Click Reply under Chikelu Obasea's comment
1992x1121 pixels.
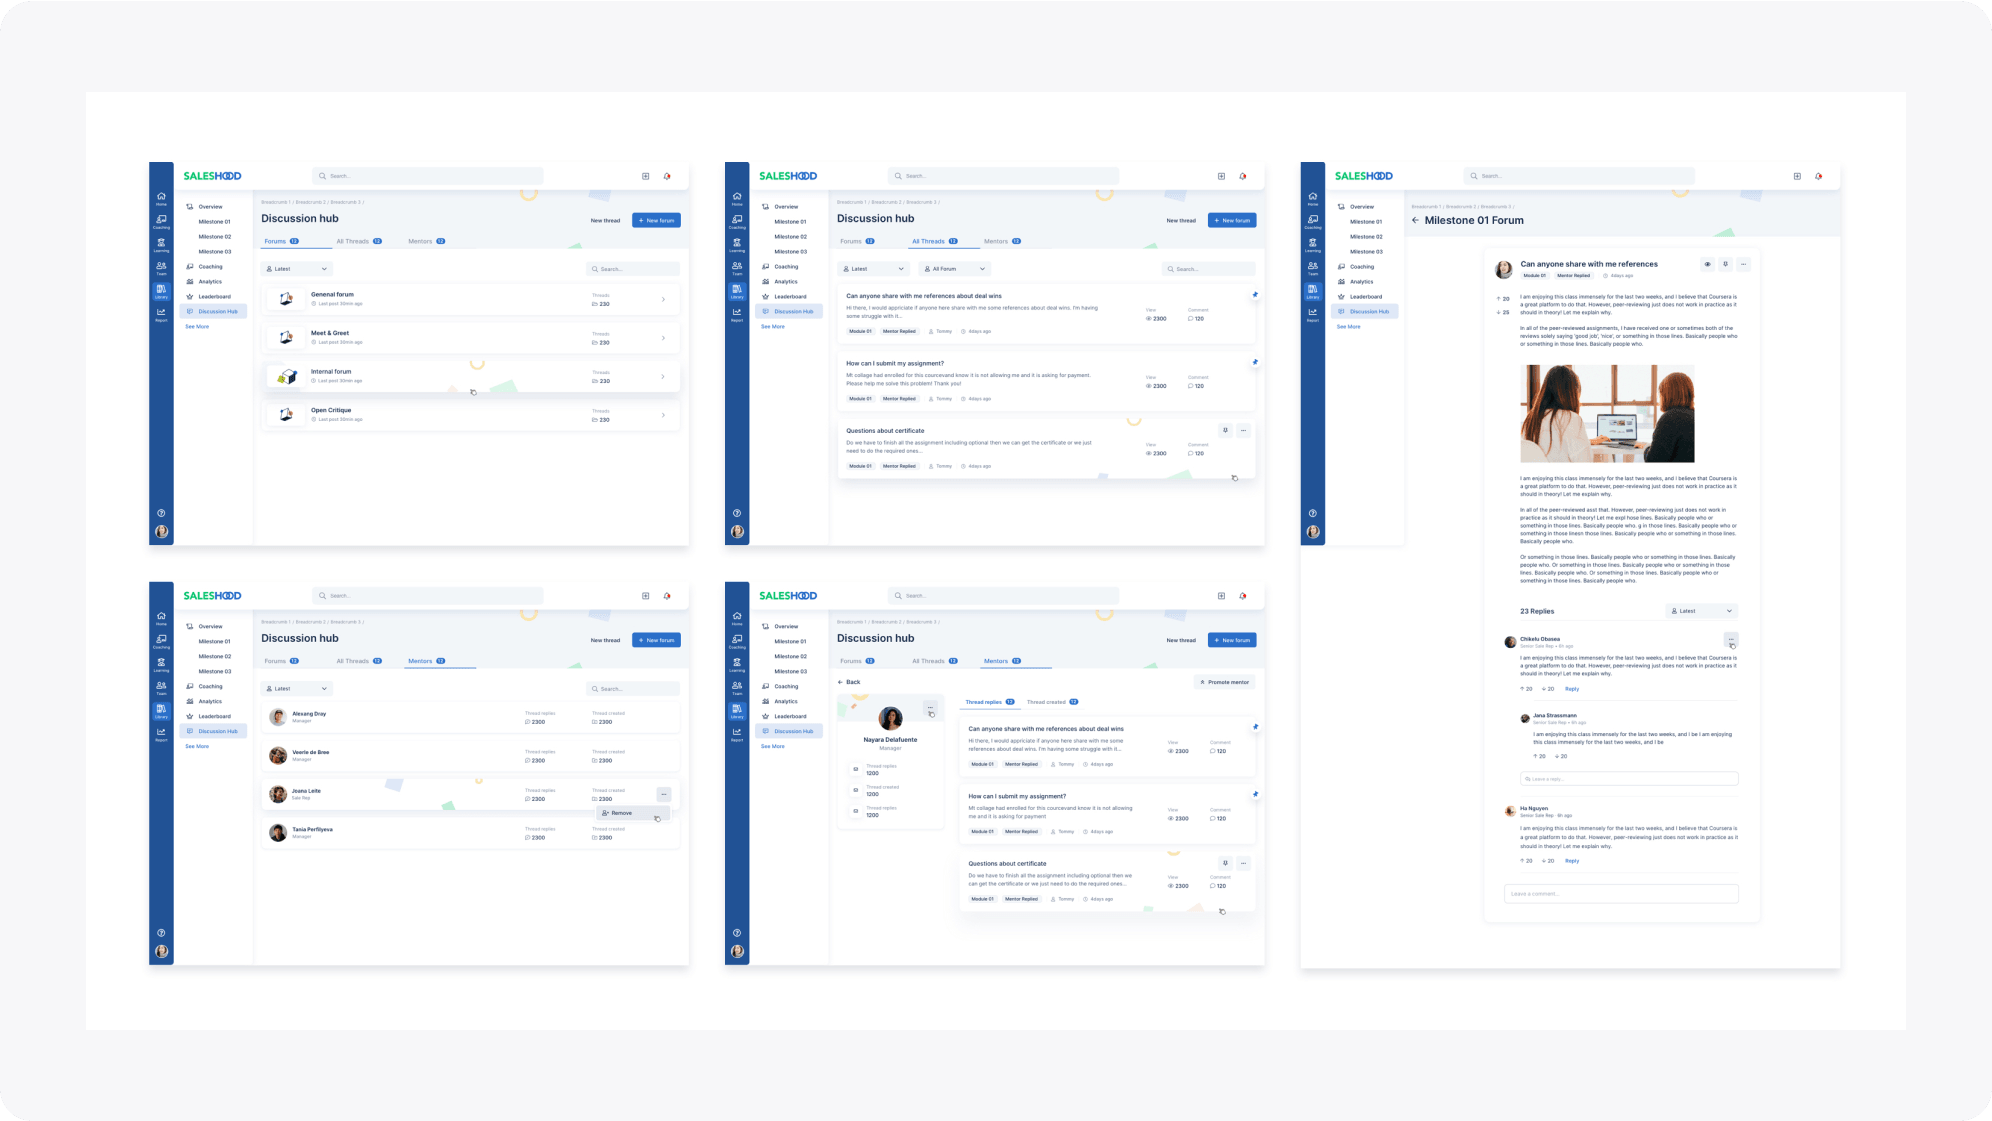click(x=1572, y=689)
